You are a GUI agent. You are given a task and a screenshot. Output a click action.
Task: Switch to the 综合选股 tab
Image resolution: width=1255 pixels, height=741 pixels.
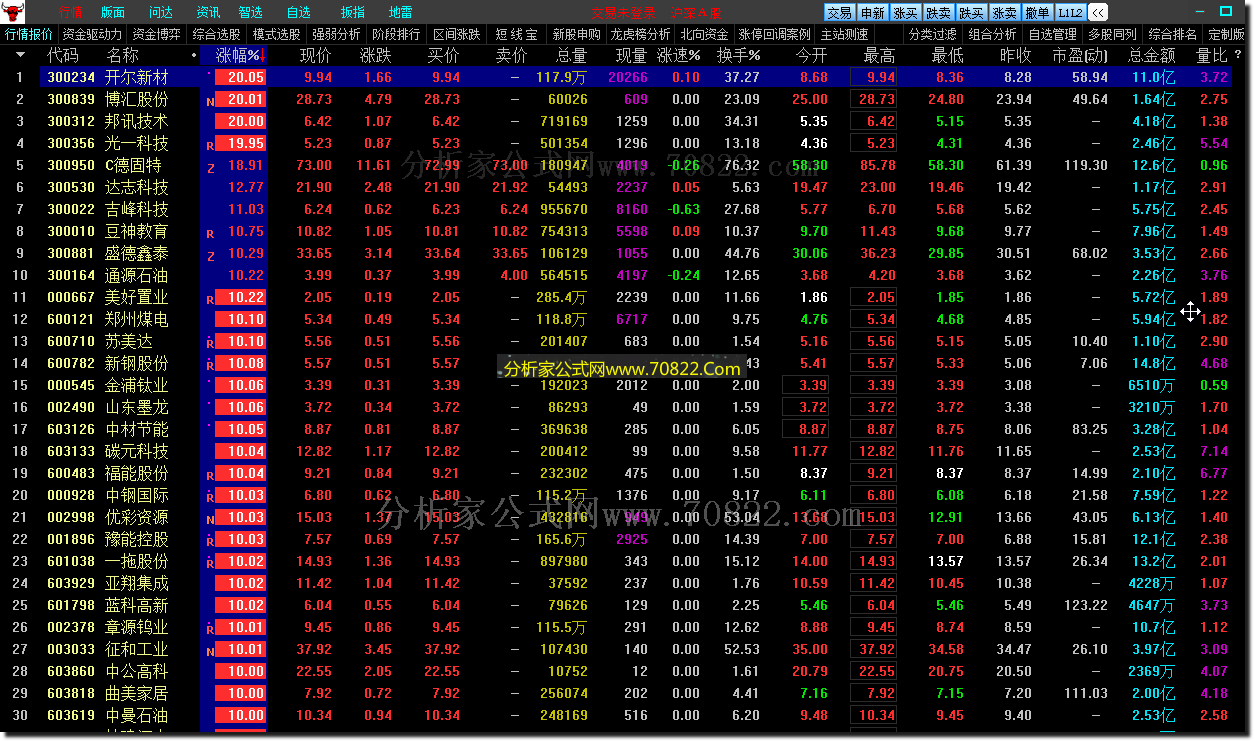point(217,34)
